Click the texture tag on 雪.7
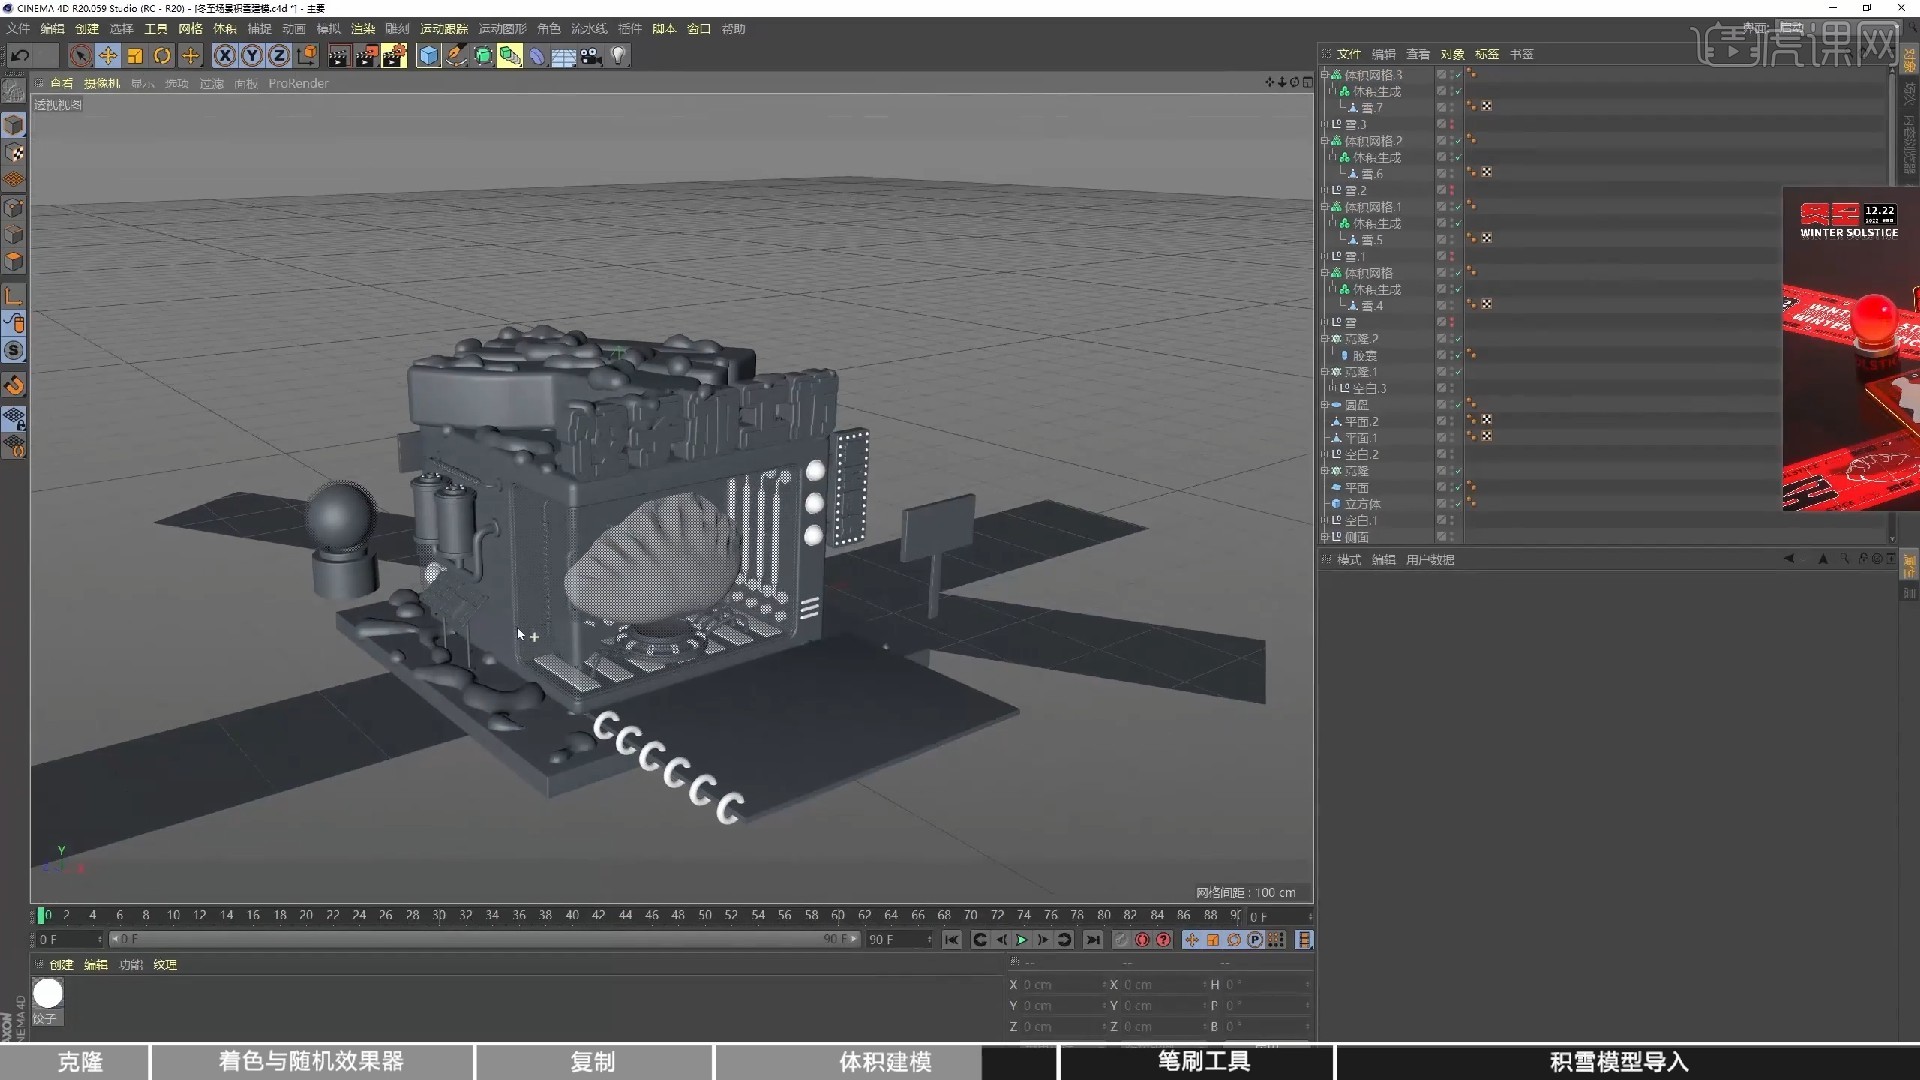Viewport: 1920px width, 1080px height. pyautogui.click(x=1486, y=106)
